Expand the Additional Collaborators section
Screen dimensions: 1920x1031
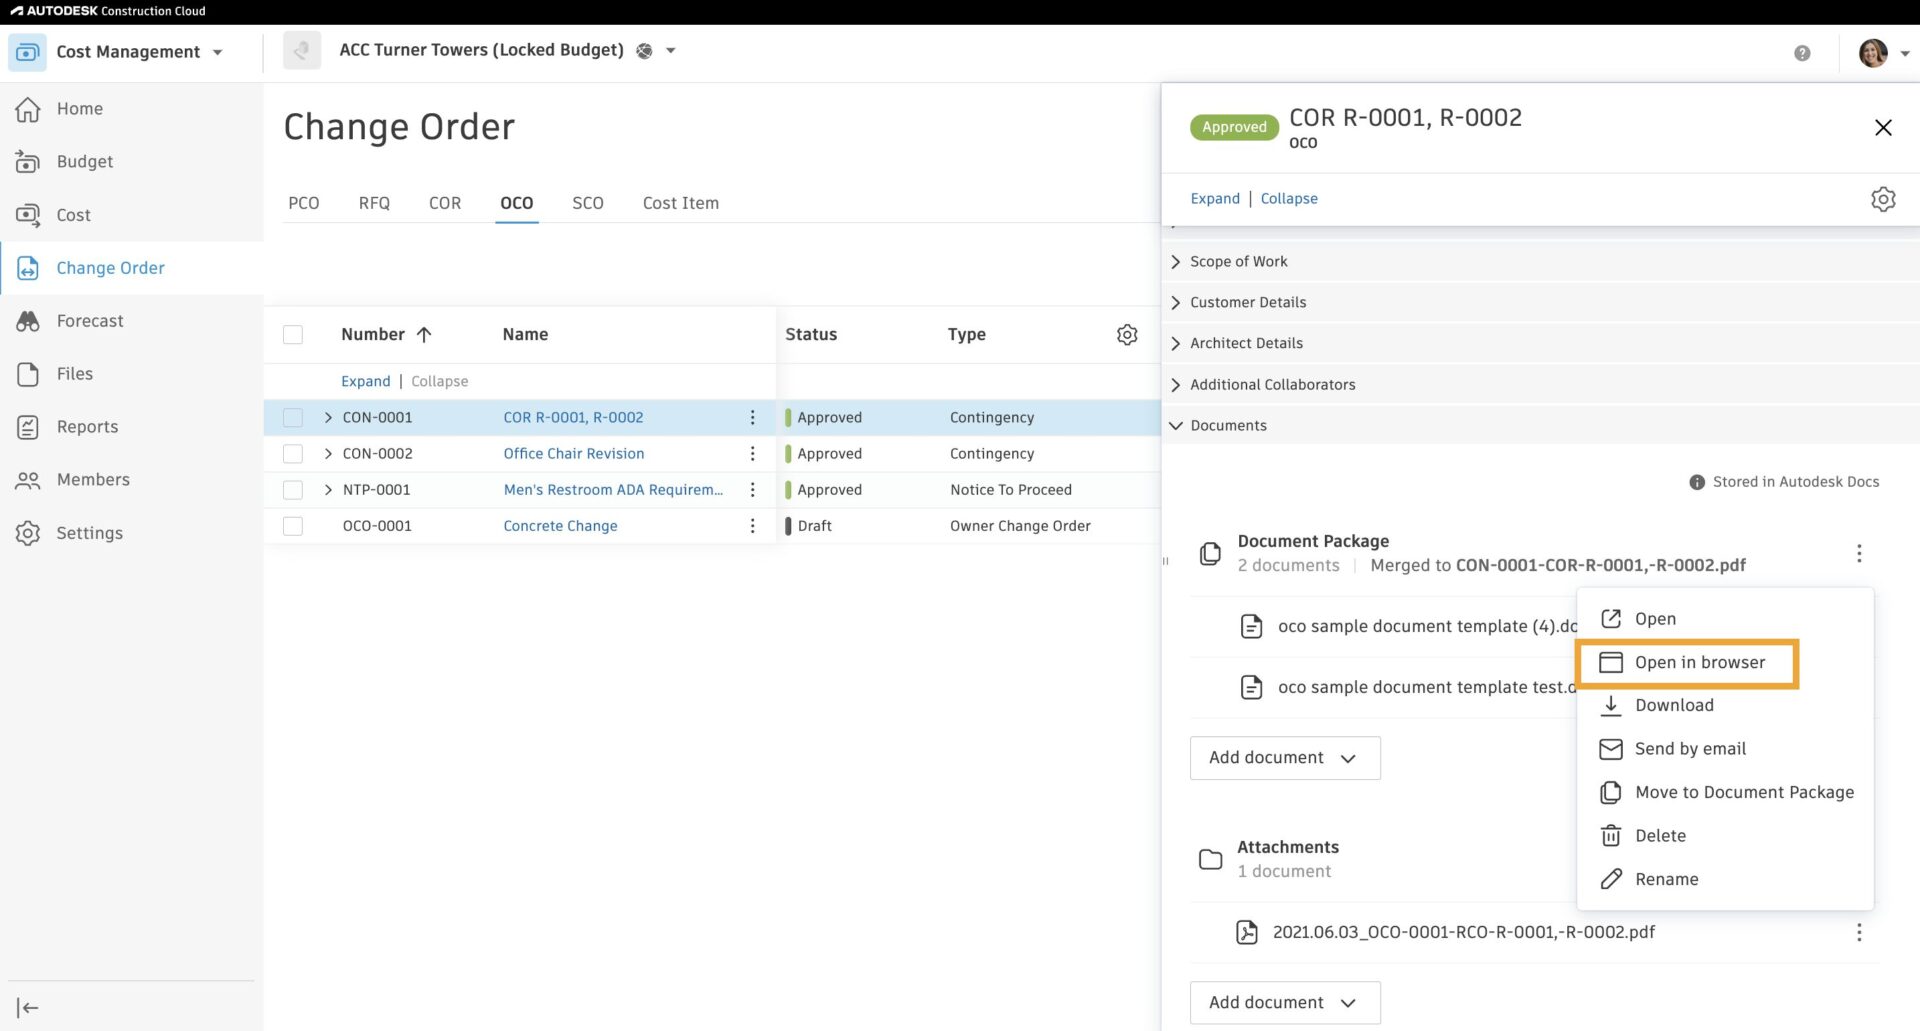click(1540, 384)
